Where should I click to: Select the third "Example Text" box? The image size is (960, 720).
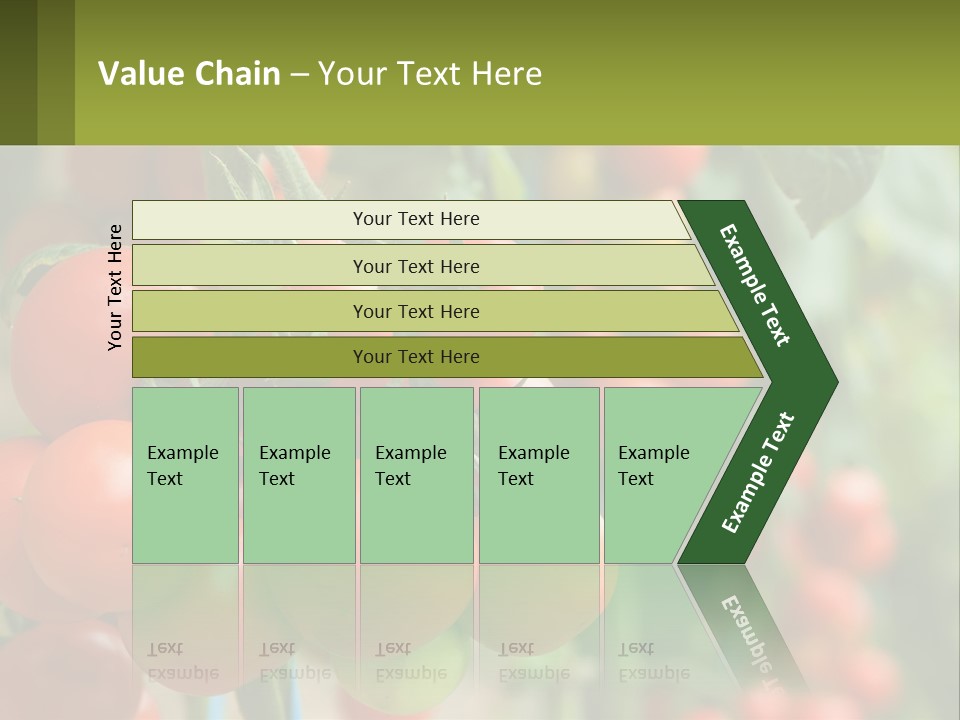pyautogui.click(x=416, y=475)
